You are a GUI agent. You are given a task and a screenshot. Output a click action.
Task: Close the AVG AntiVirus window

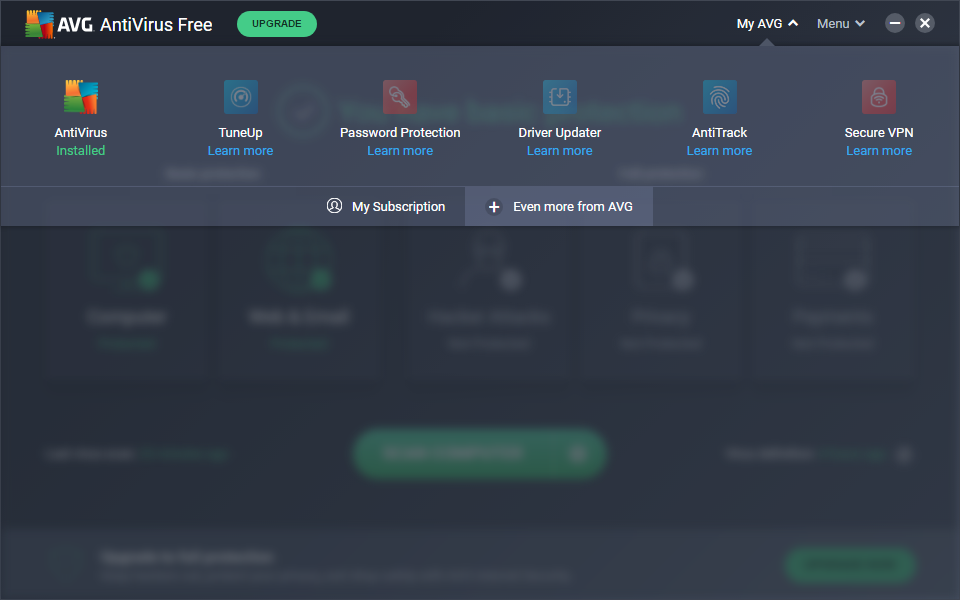(x=924, y=23)
